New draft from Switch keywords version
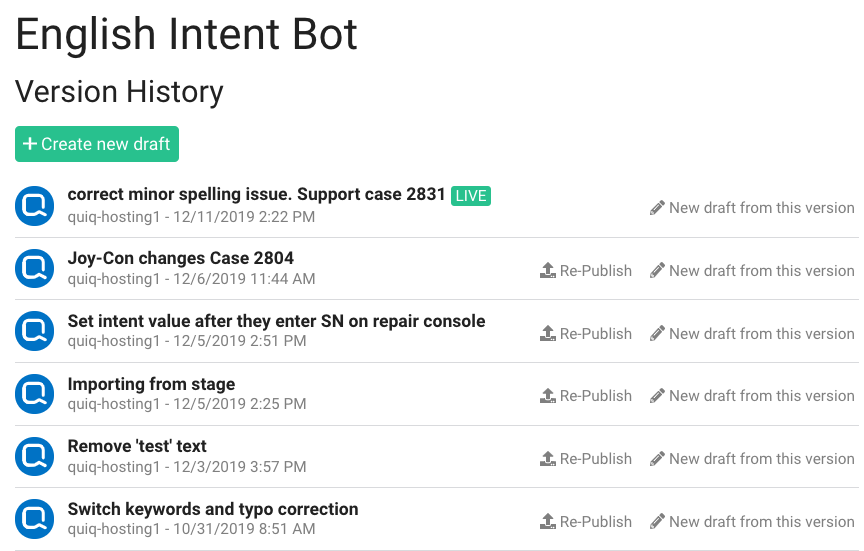The height and width of the screenshot is (551, 864). click(752, 521)
